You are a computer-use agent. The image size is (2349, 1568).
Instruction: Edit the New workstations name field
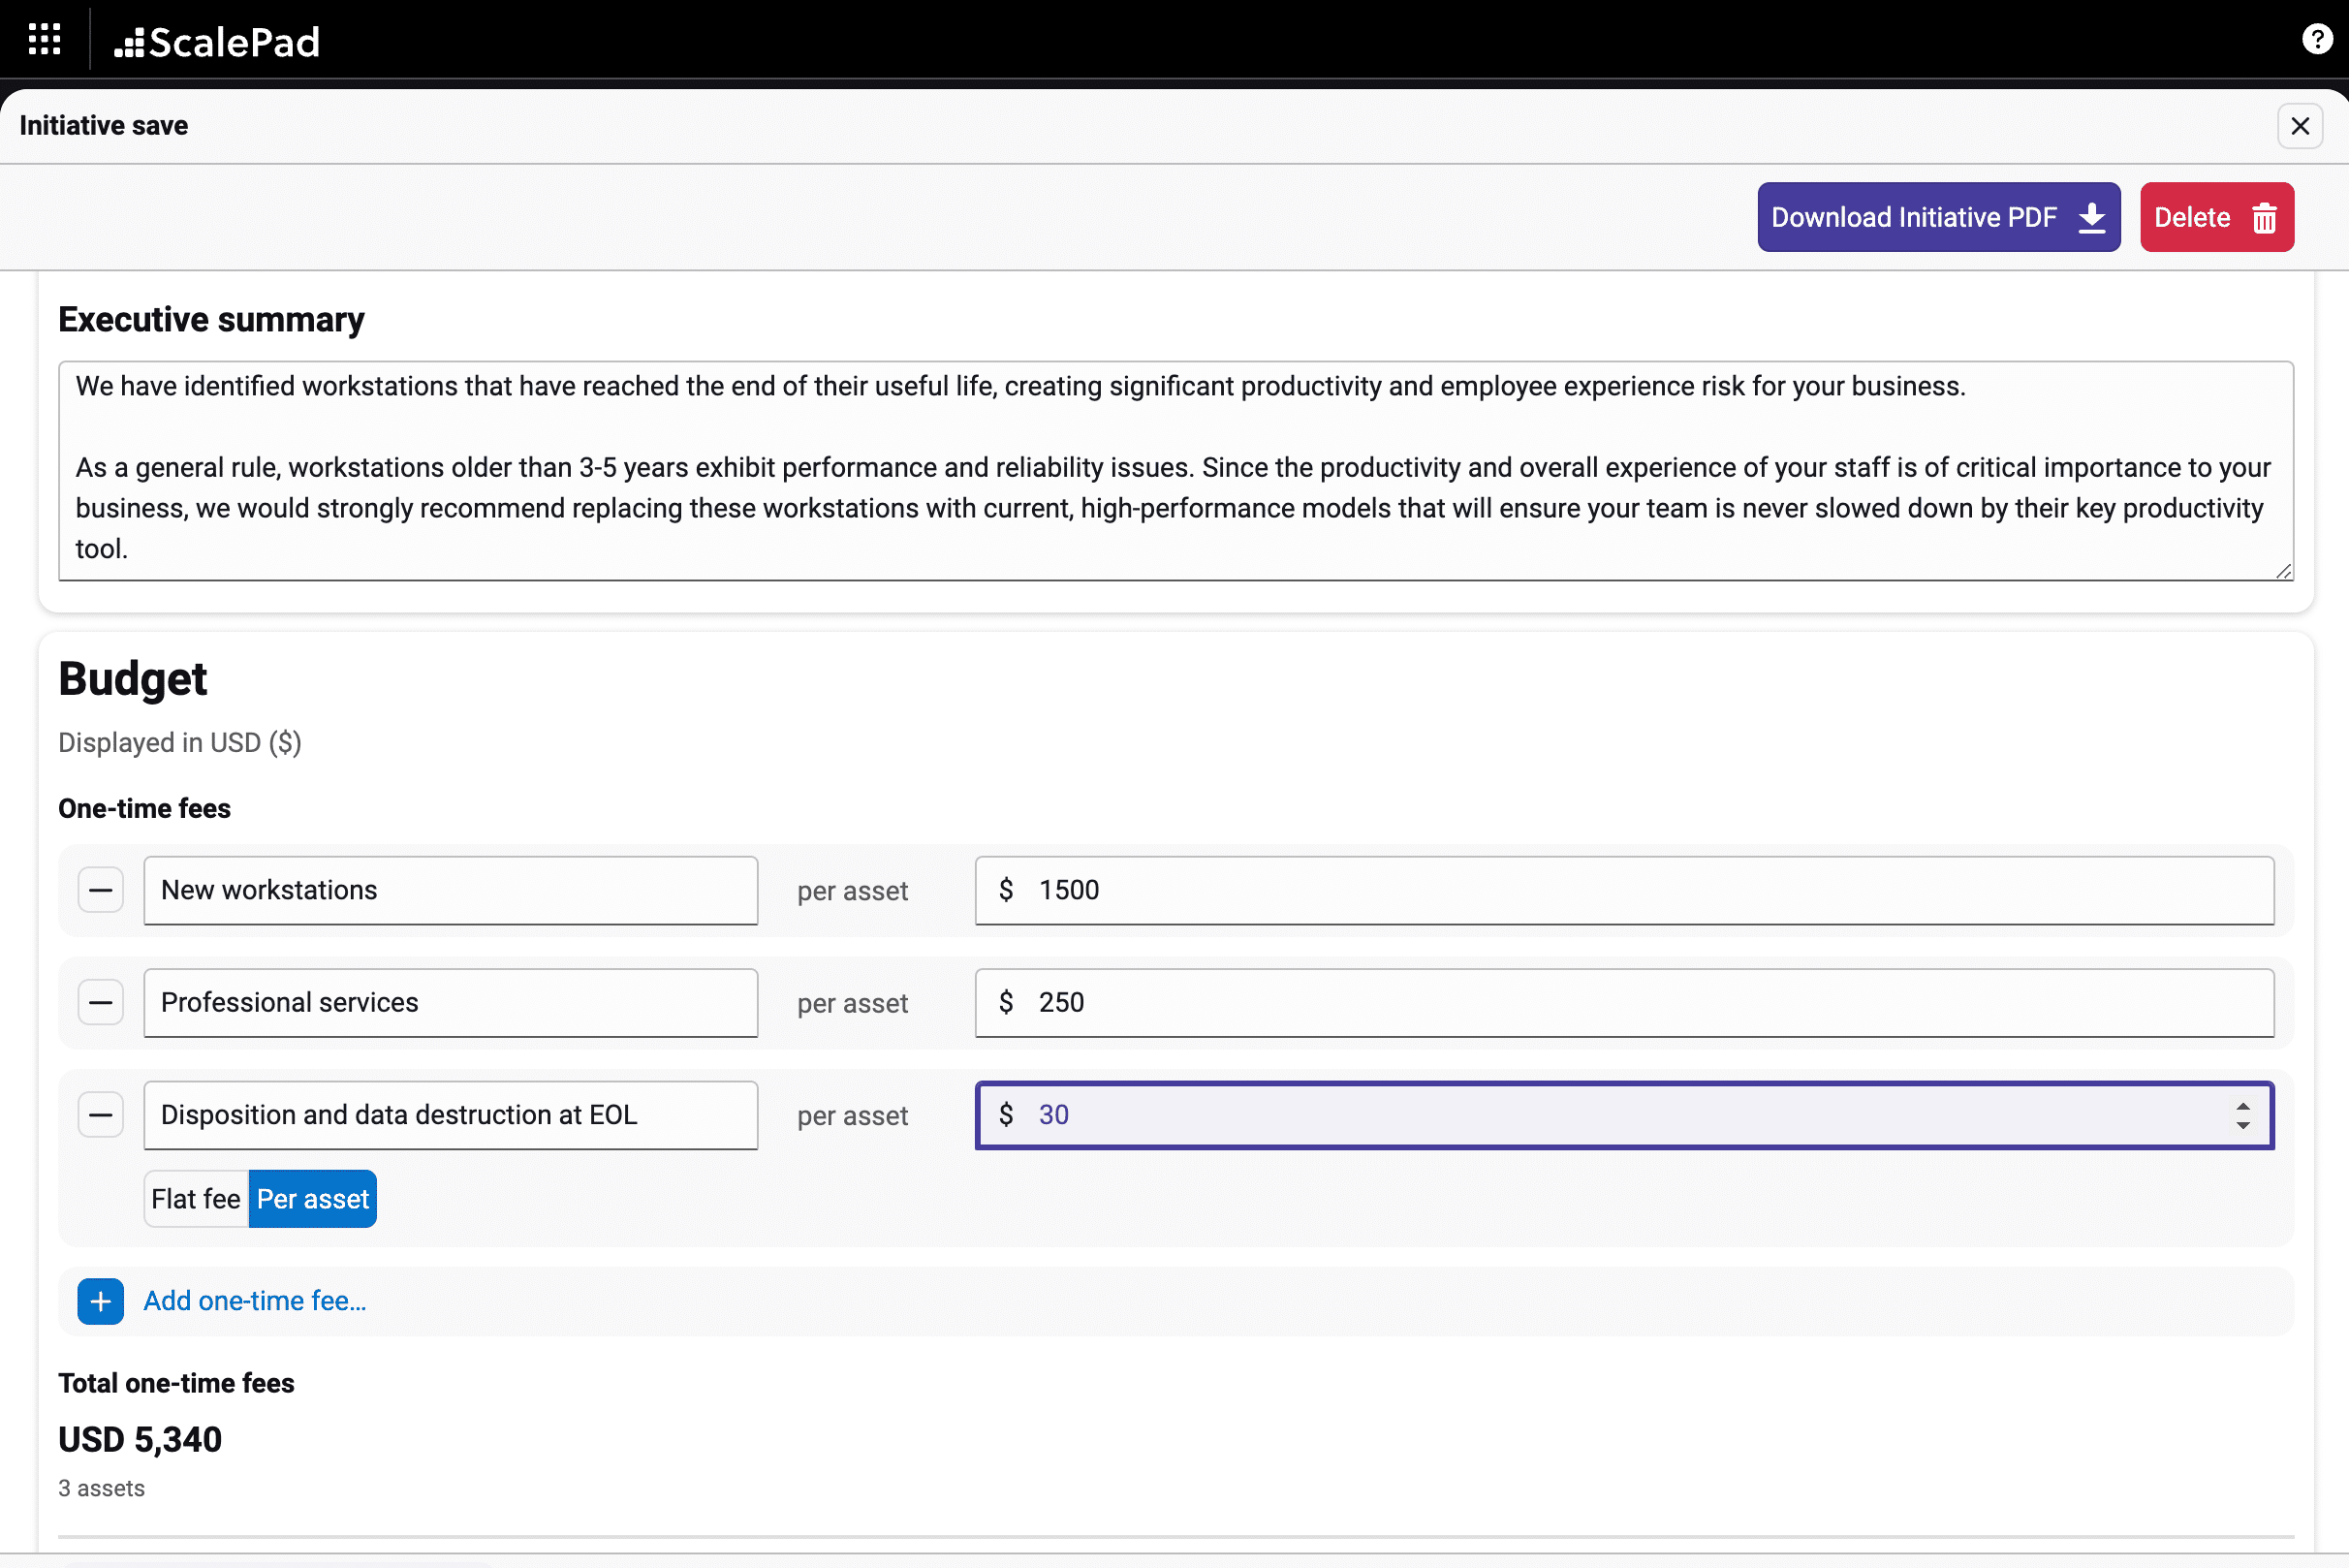click(450, 890)
